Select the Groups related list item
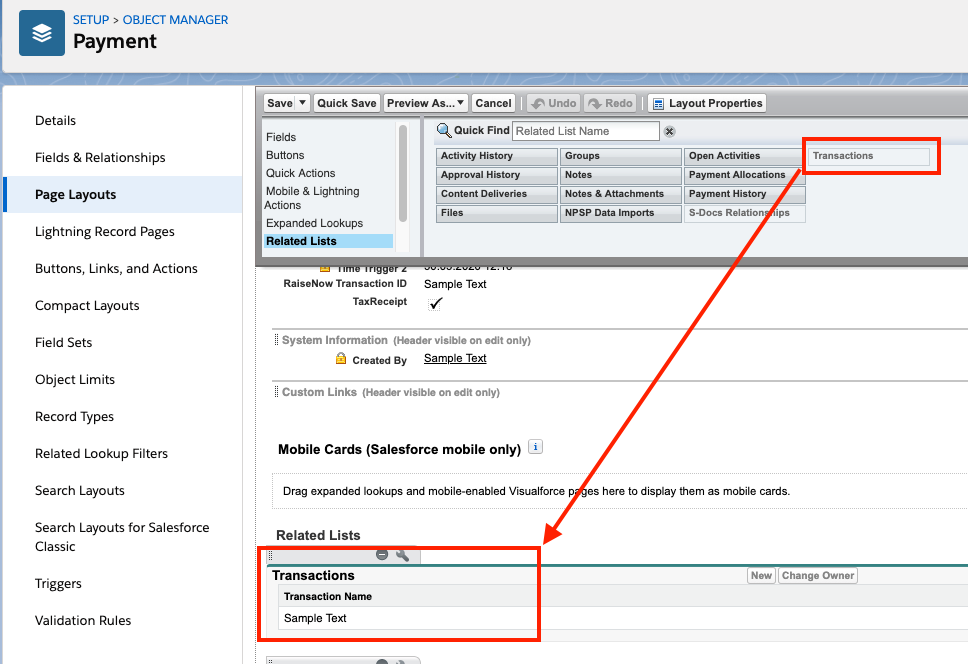968x664 pixels. click(620, 156)
